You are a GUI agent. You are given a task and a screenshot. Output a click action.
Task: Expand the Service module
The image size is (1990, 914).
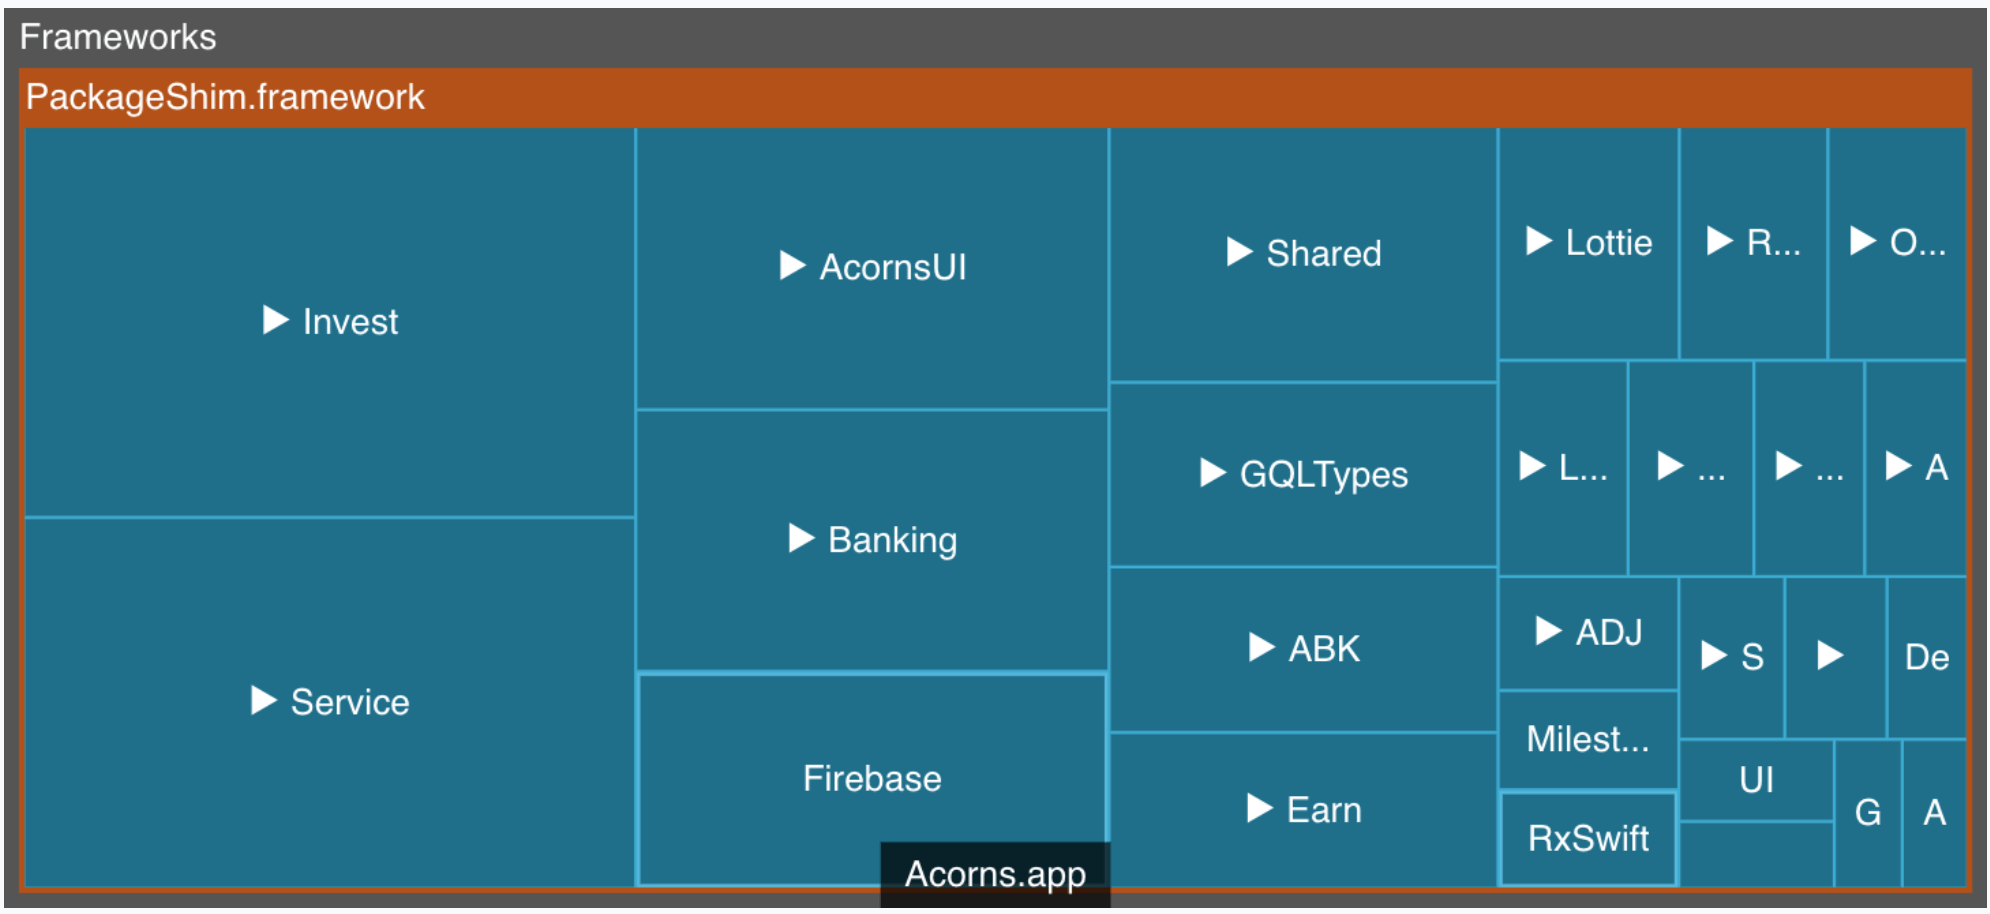[x=266, y=702]
